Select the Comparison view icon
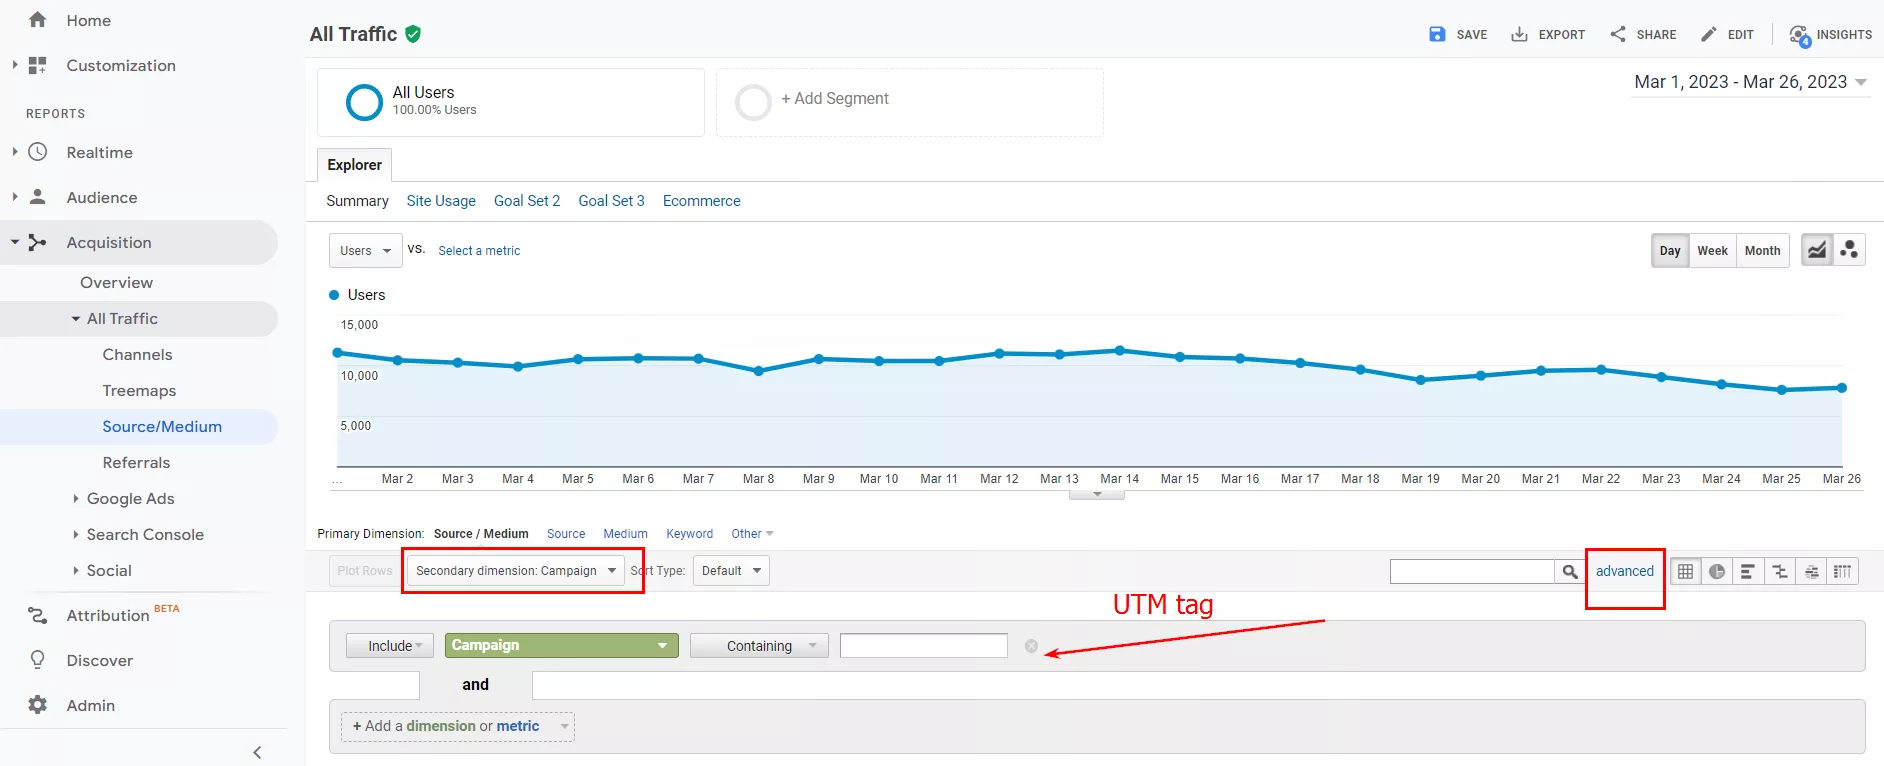 click(x=1780, y=571)
